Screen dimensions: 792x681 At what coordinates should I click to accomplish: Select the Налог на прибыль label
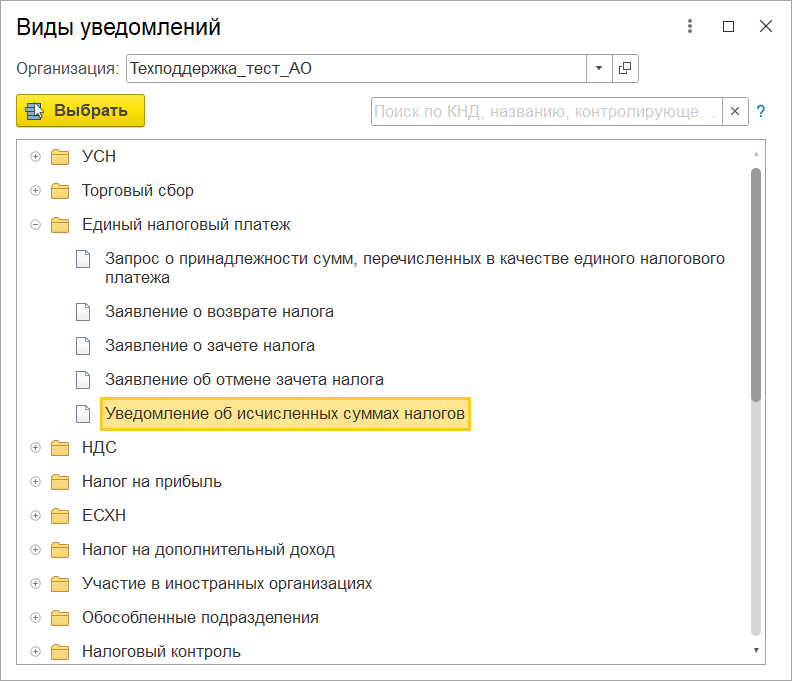pyautogui.click(x=152, y=481)
